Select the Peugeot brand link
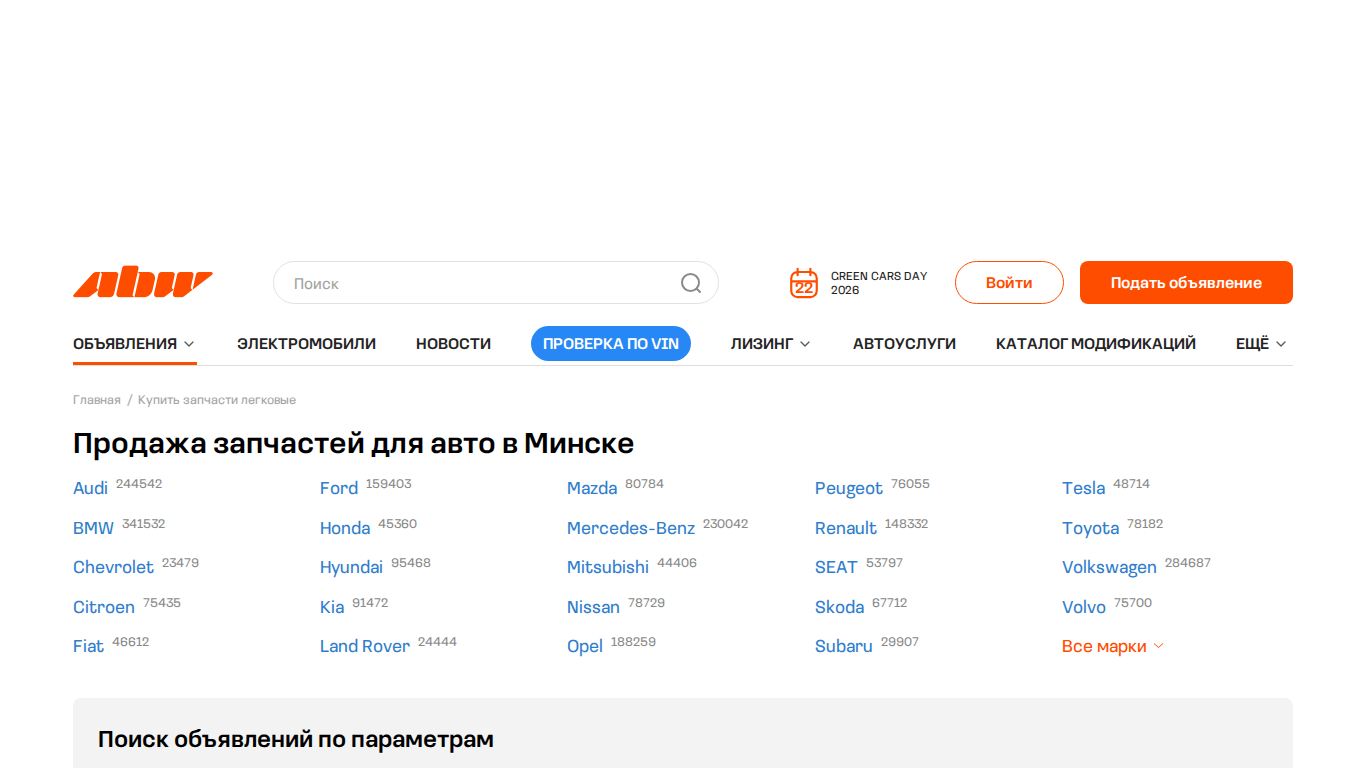 point(849,488)
